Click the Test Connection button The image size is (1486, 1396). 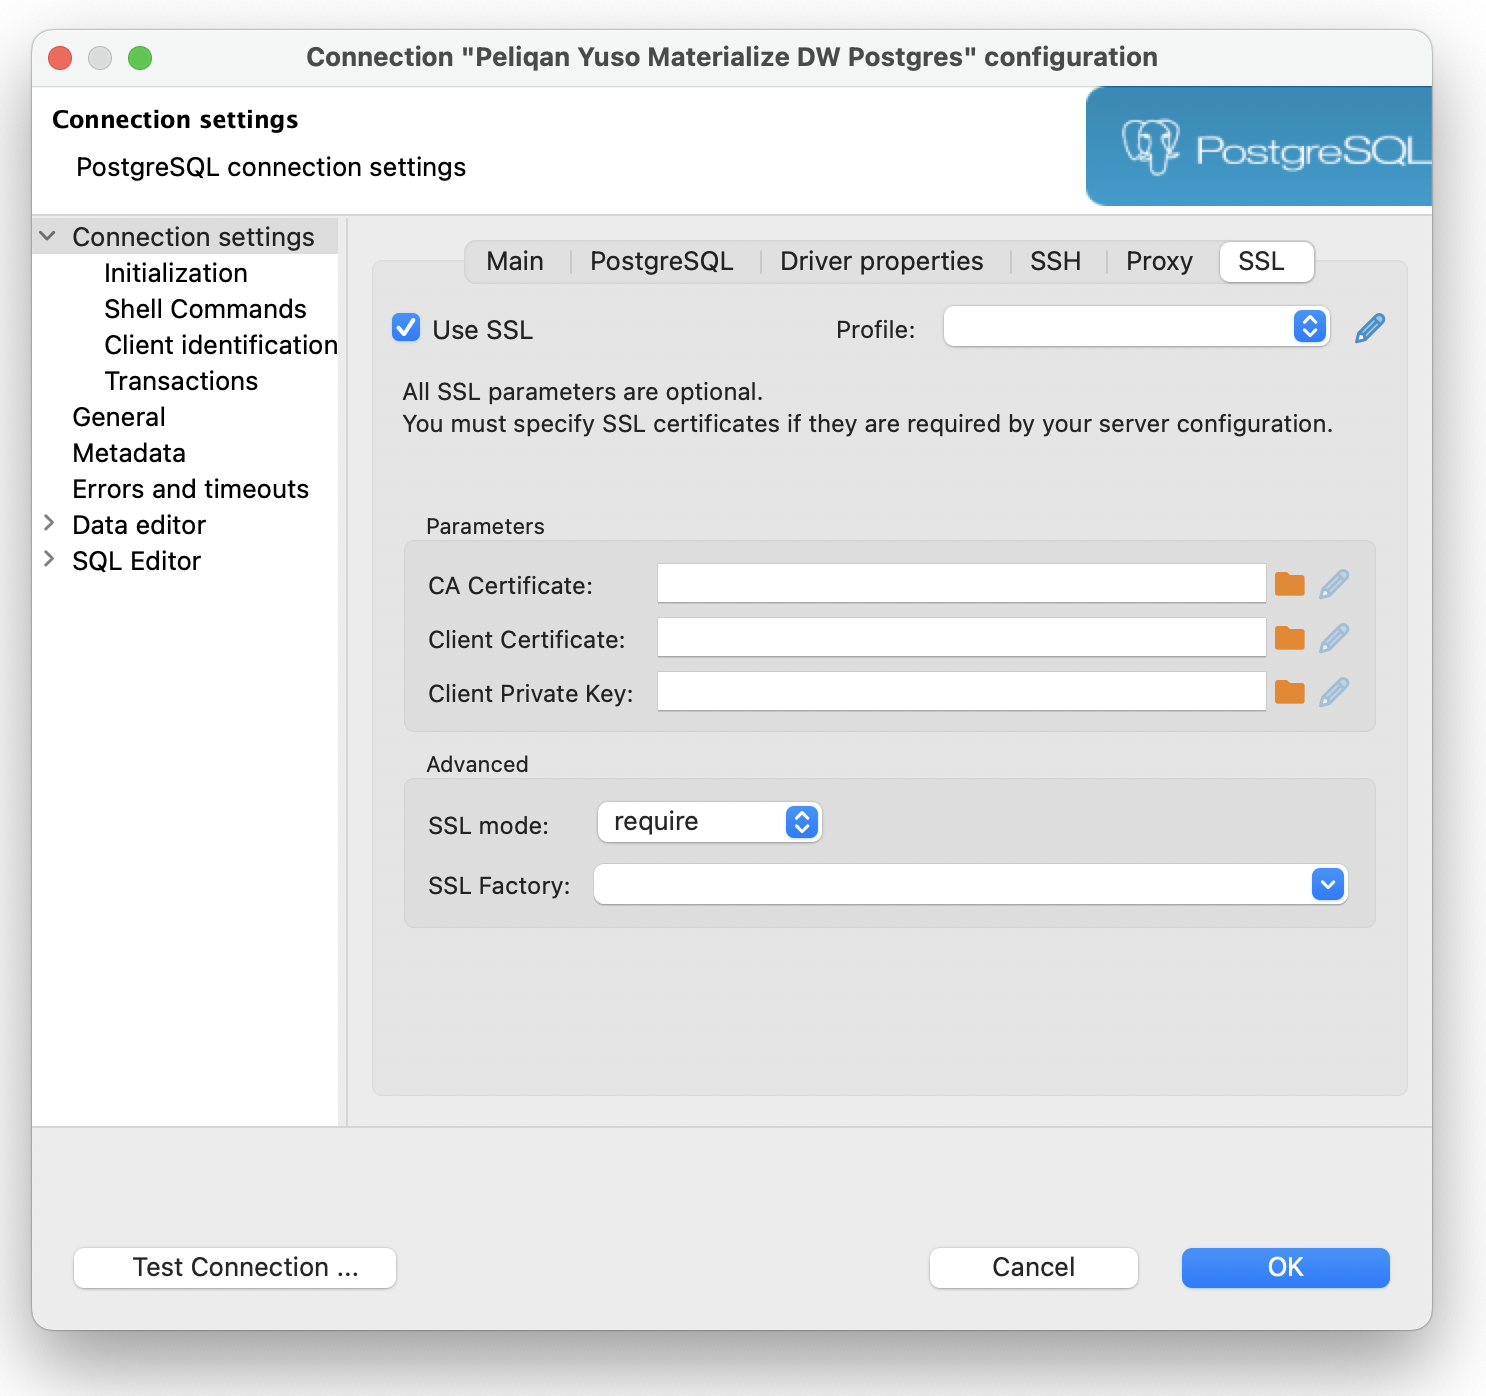[x=235, y=1267]
